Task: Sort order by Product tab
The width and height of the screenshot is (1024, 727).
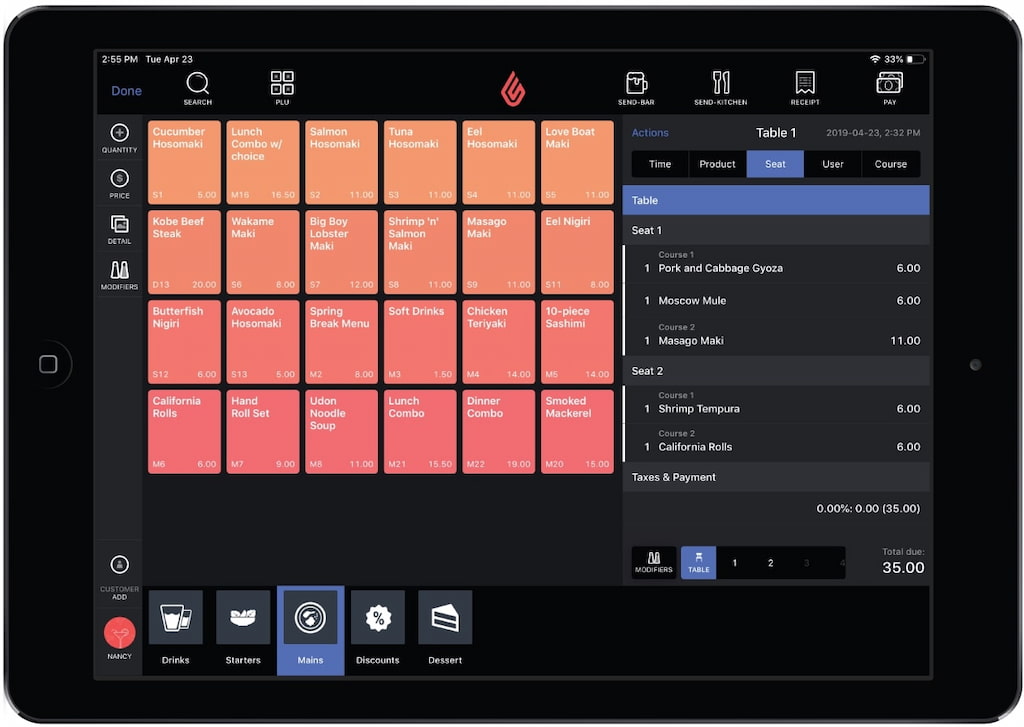Action: tap(717, 164)
